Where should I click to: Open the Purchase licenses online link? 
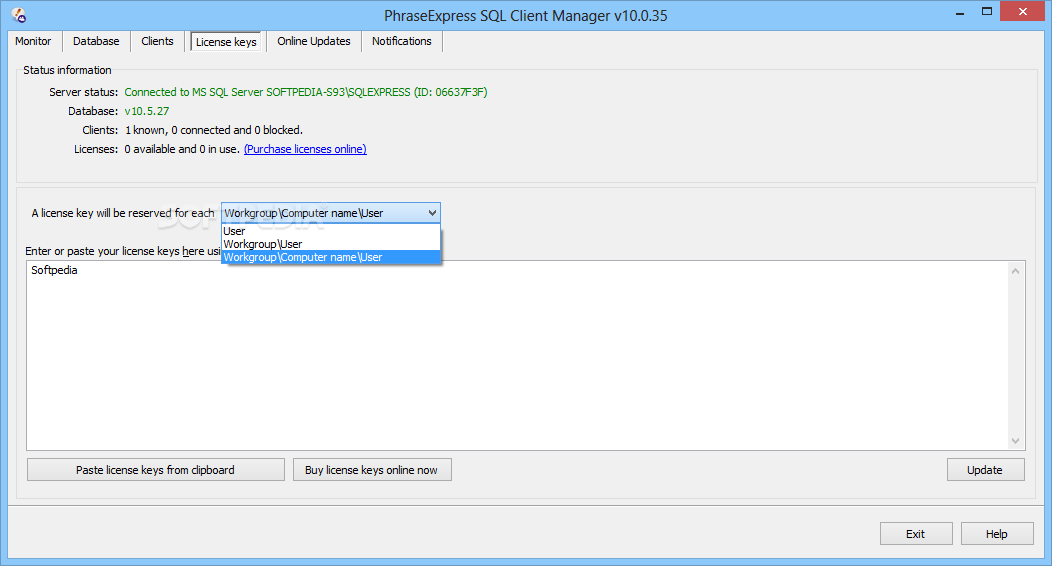305,149
